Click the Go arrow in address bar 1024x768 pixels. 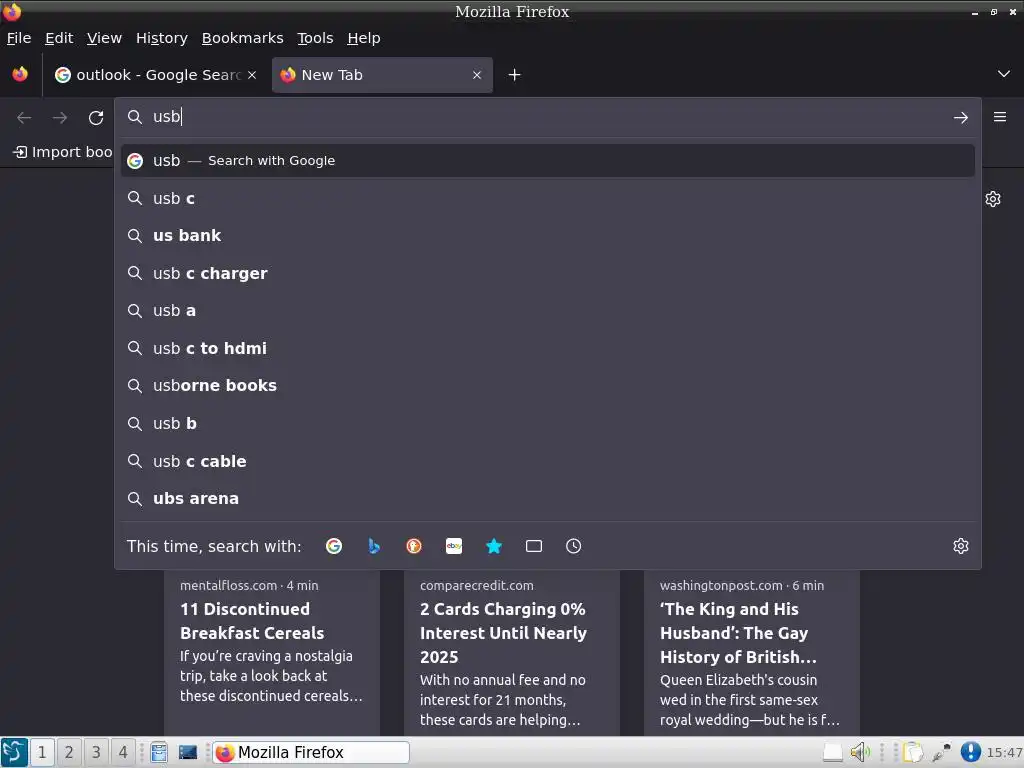(x=961, y=118)
